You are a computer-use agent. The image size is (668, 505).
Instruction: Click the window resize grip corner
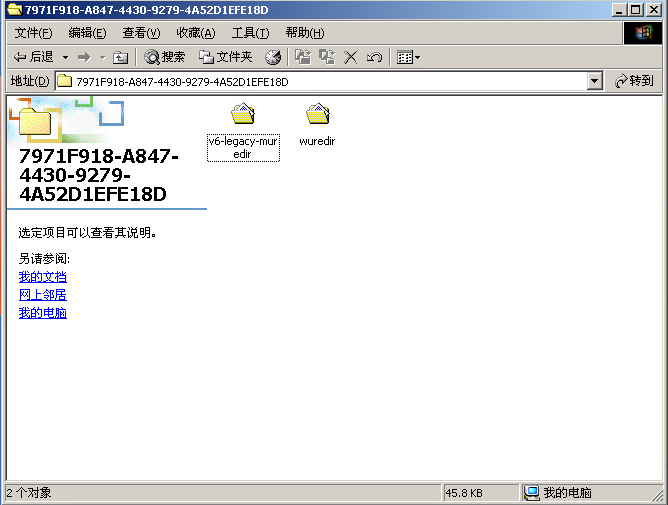[658, 495]
